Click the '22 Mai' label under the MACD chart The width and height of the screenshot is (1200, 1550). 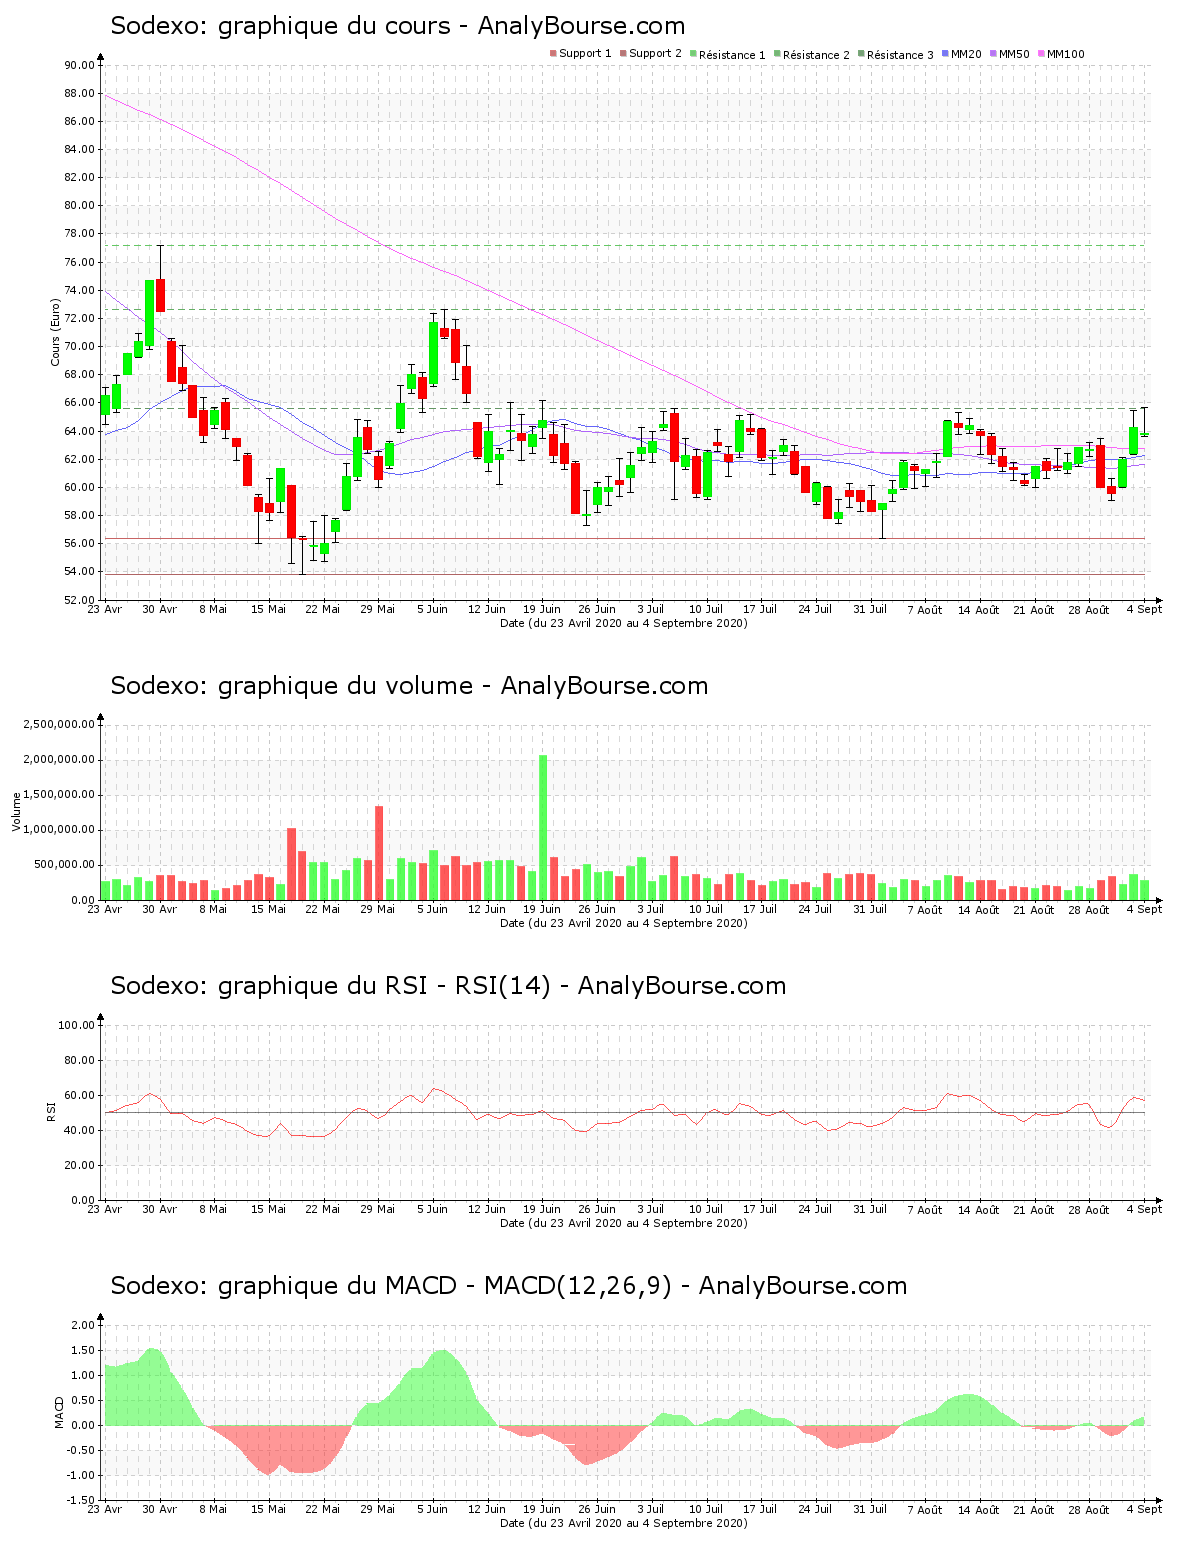[322, 1509]
